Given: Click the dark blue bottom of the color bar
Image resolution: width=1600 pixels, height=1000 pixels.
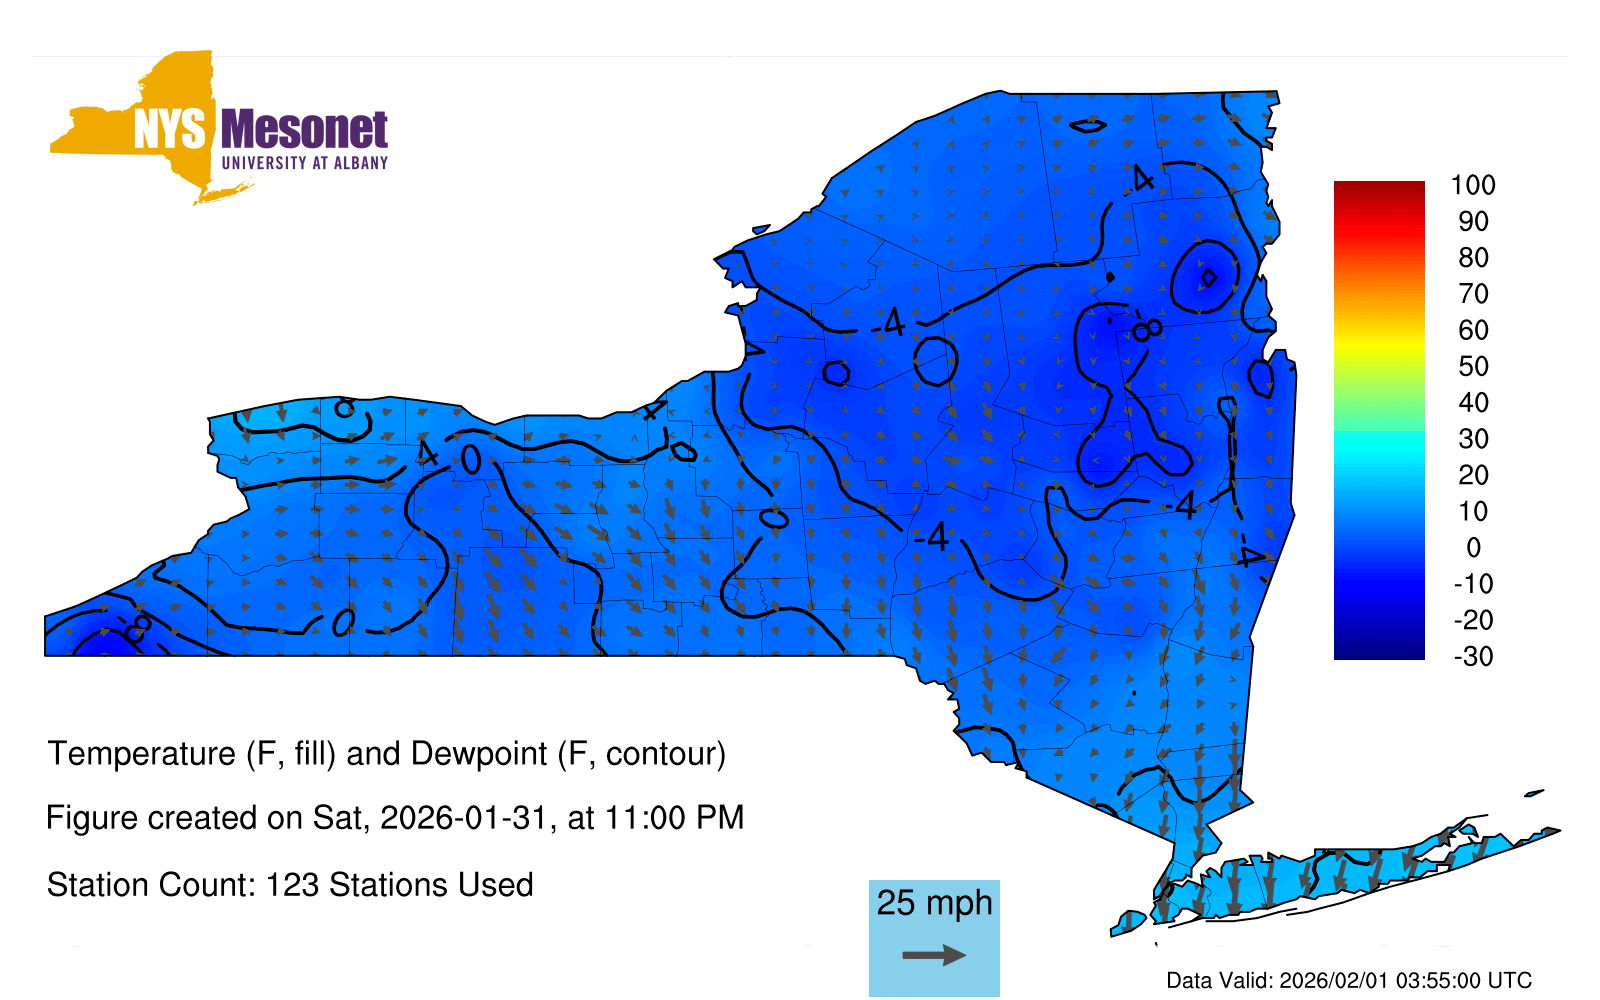Looking at the screenshot, I should point(1378,648).
